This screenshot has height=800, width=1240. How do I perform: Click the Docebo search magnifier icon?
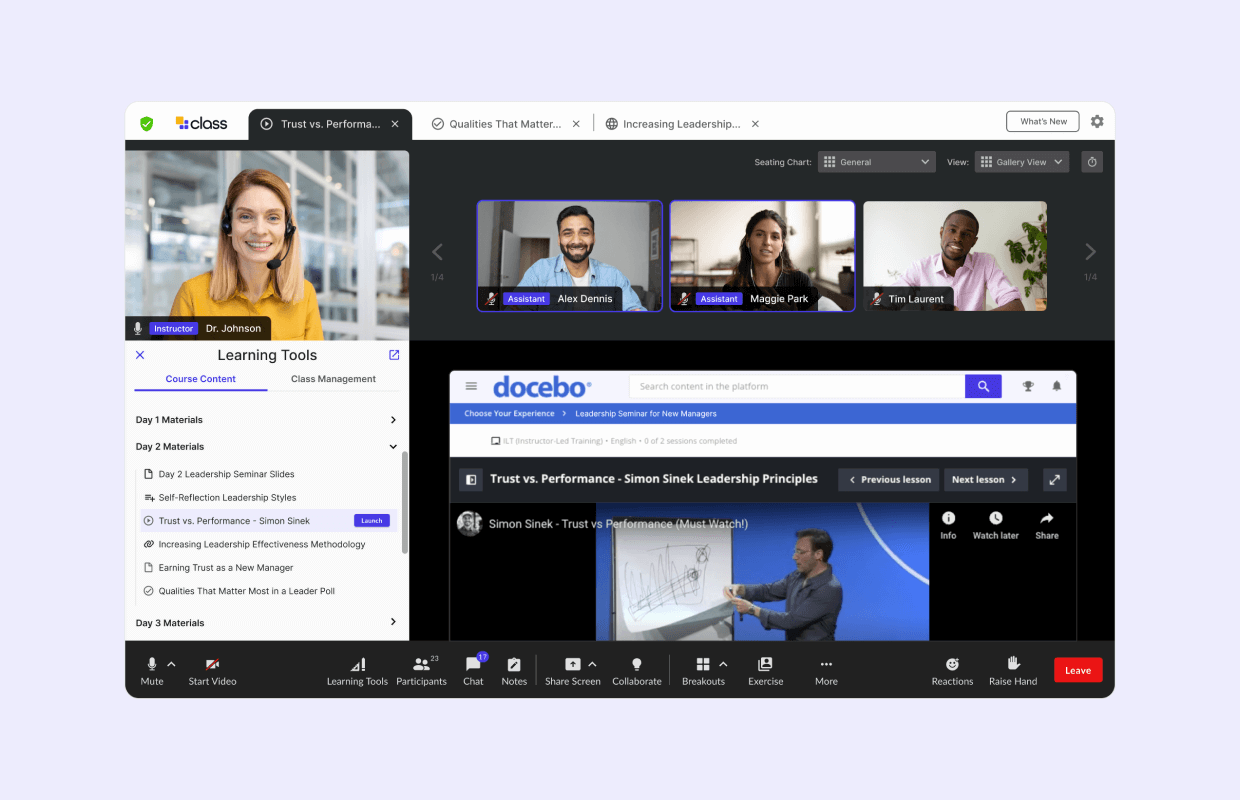point(983,385)
